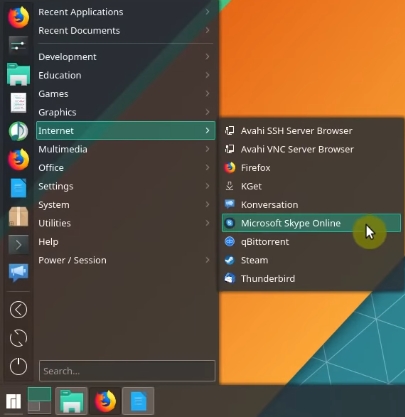This screenshot has width=405, height=417.
Task: Open the Help menu entry
Action: 125,242
